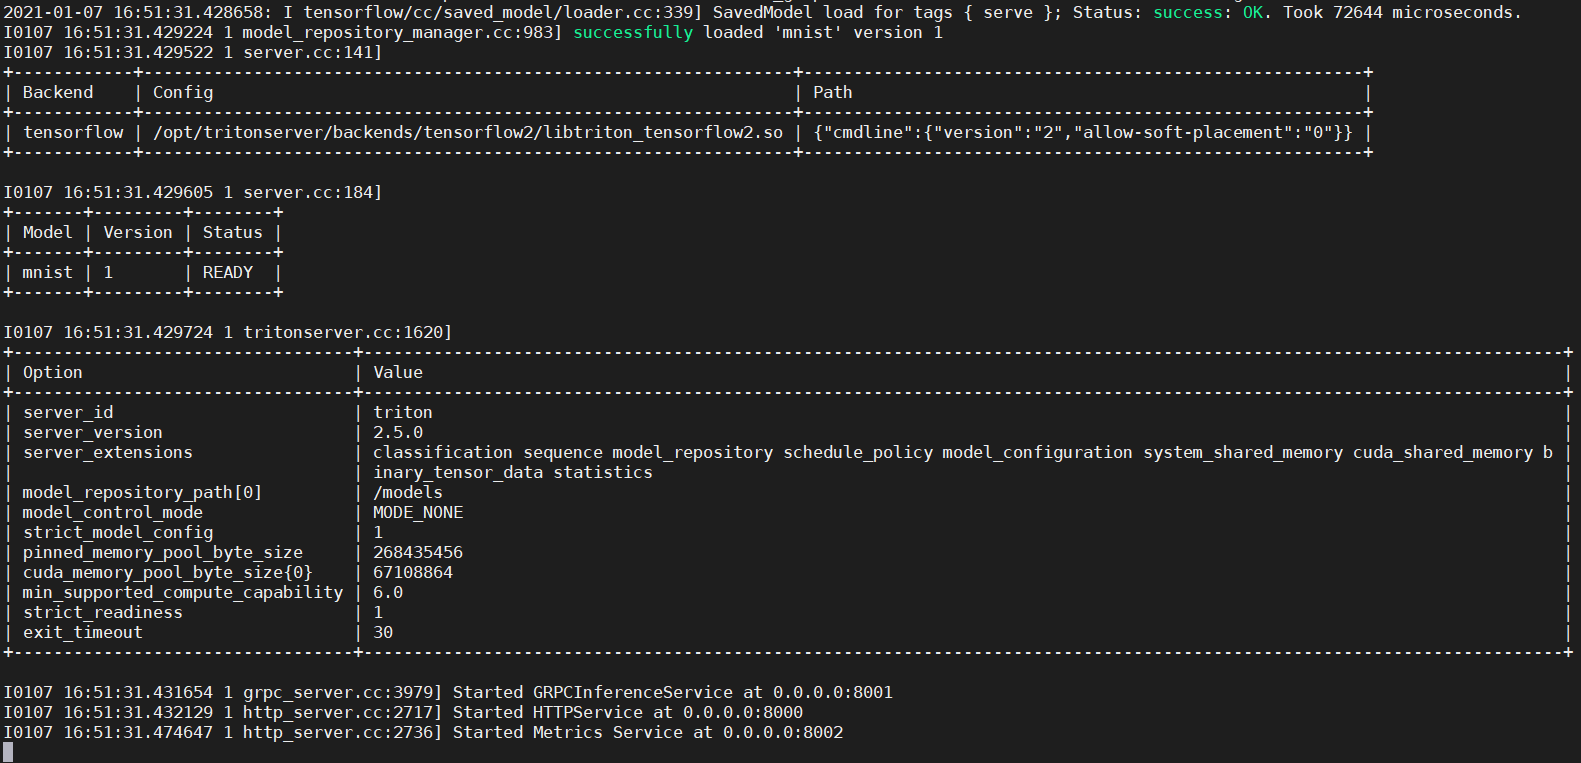
Task: Click the 'Option' table column header
Action: point(52,372)
